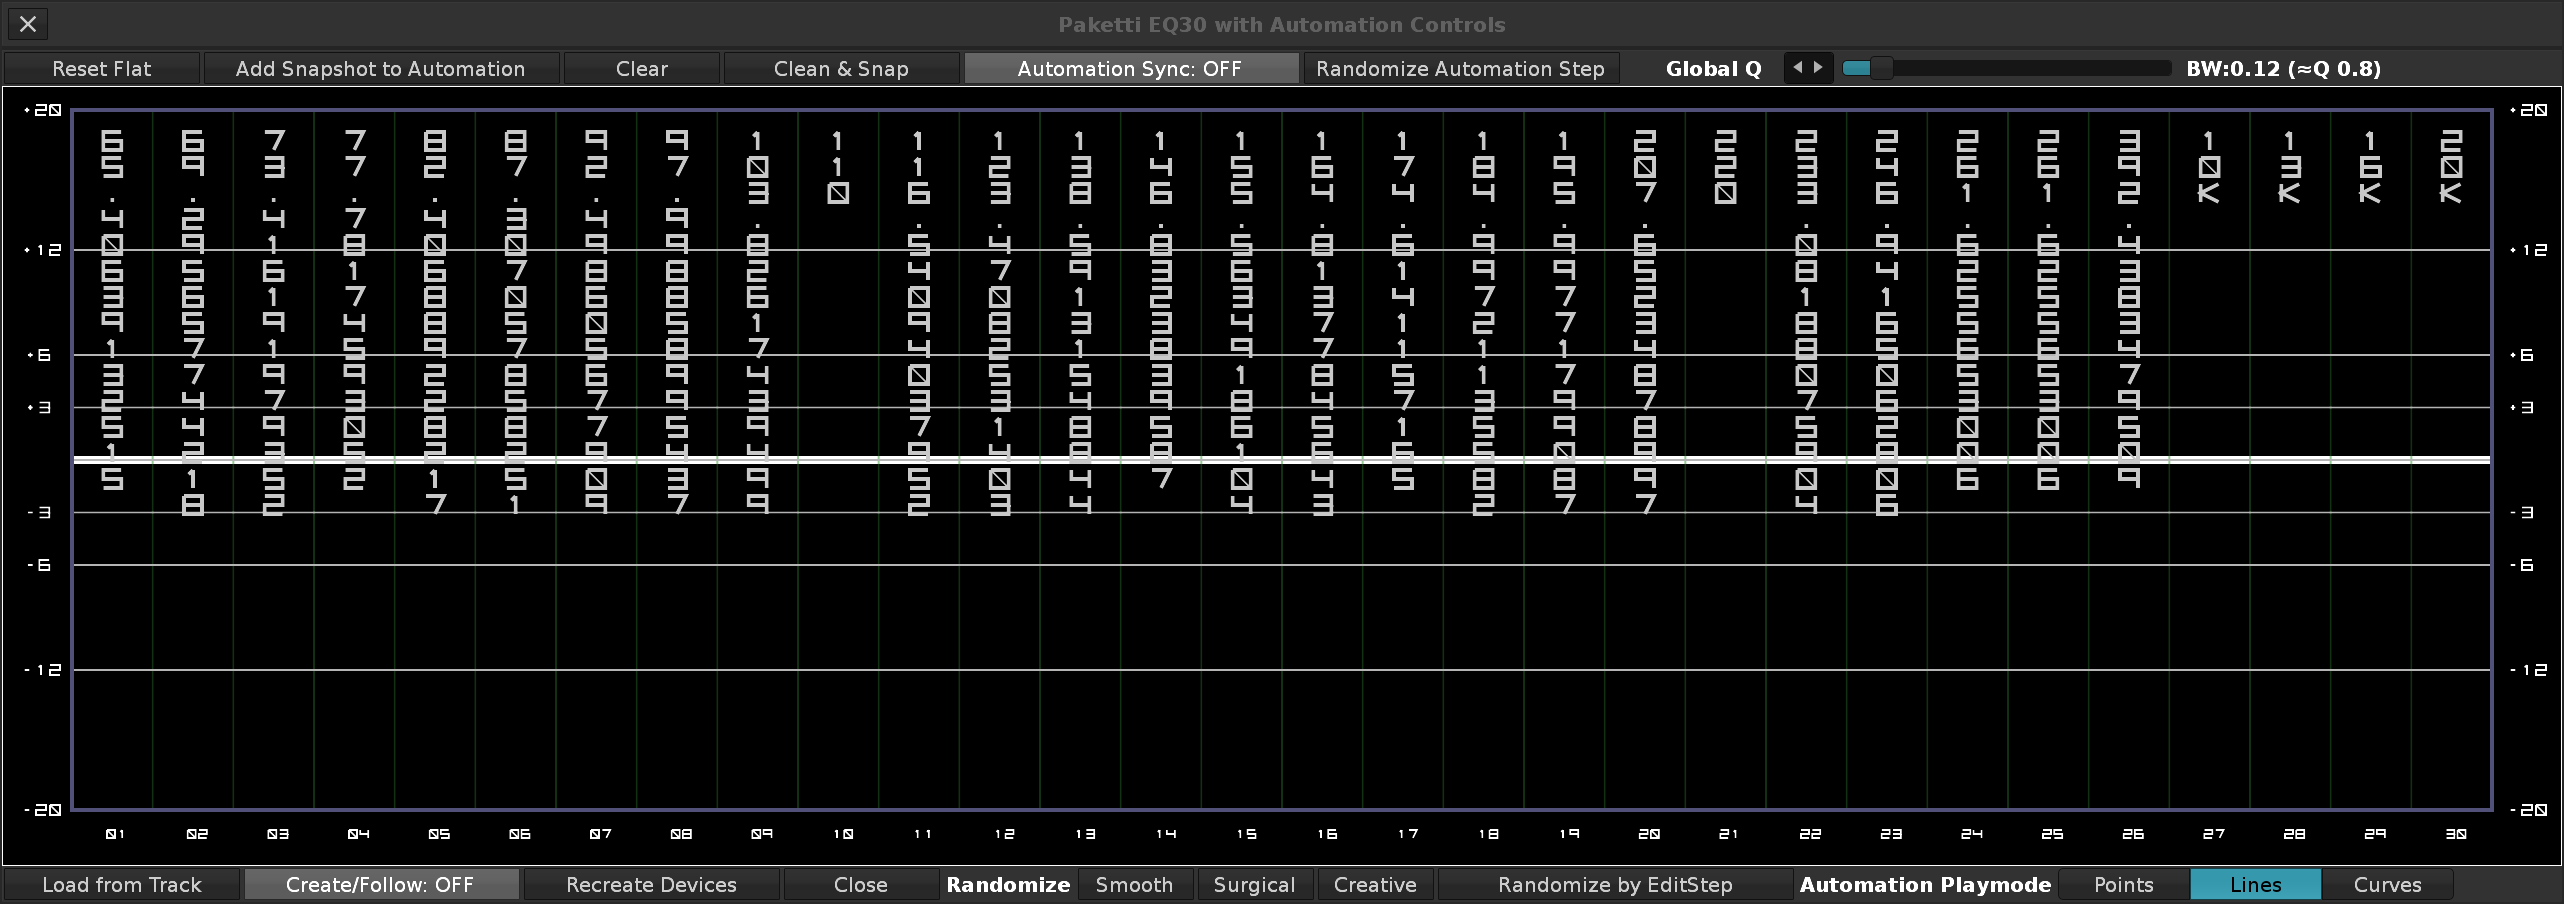Click the Global Q left arrow
This screenshot has width=2564, height=904.
pos(1797,68)
